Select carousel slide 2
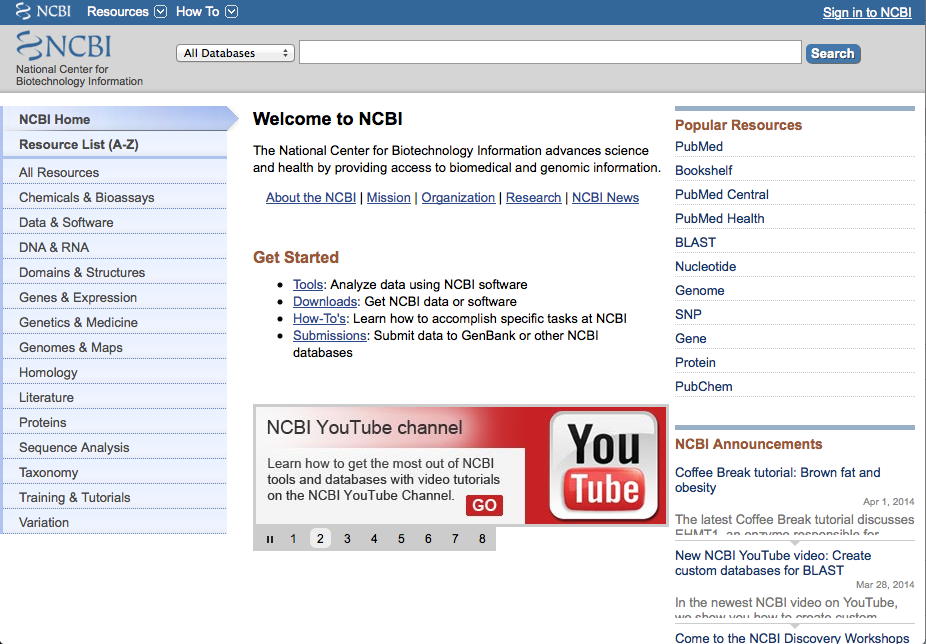Viewport: 926px width, 644px height. (320, 539)
